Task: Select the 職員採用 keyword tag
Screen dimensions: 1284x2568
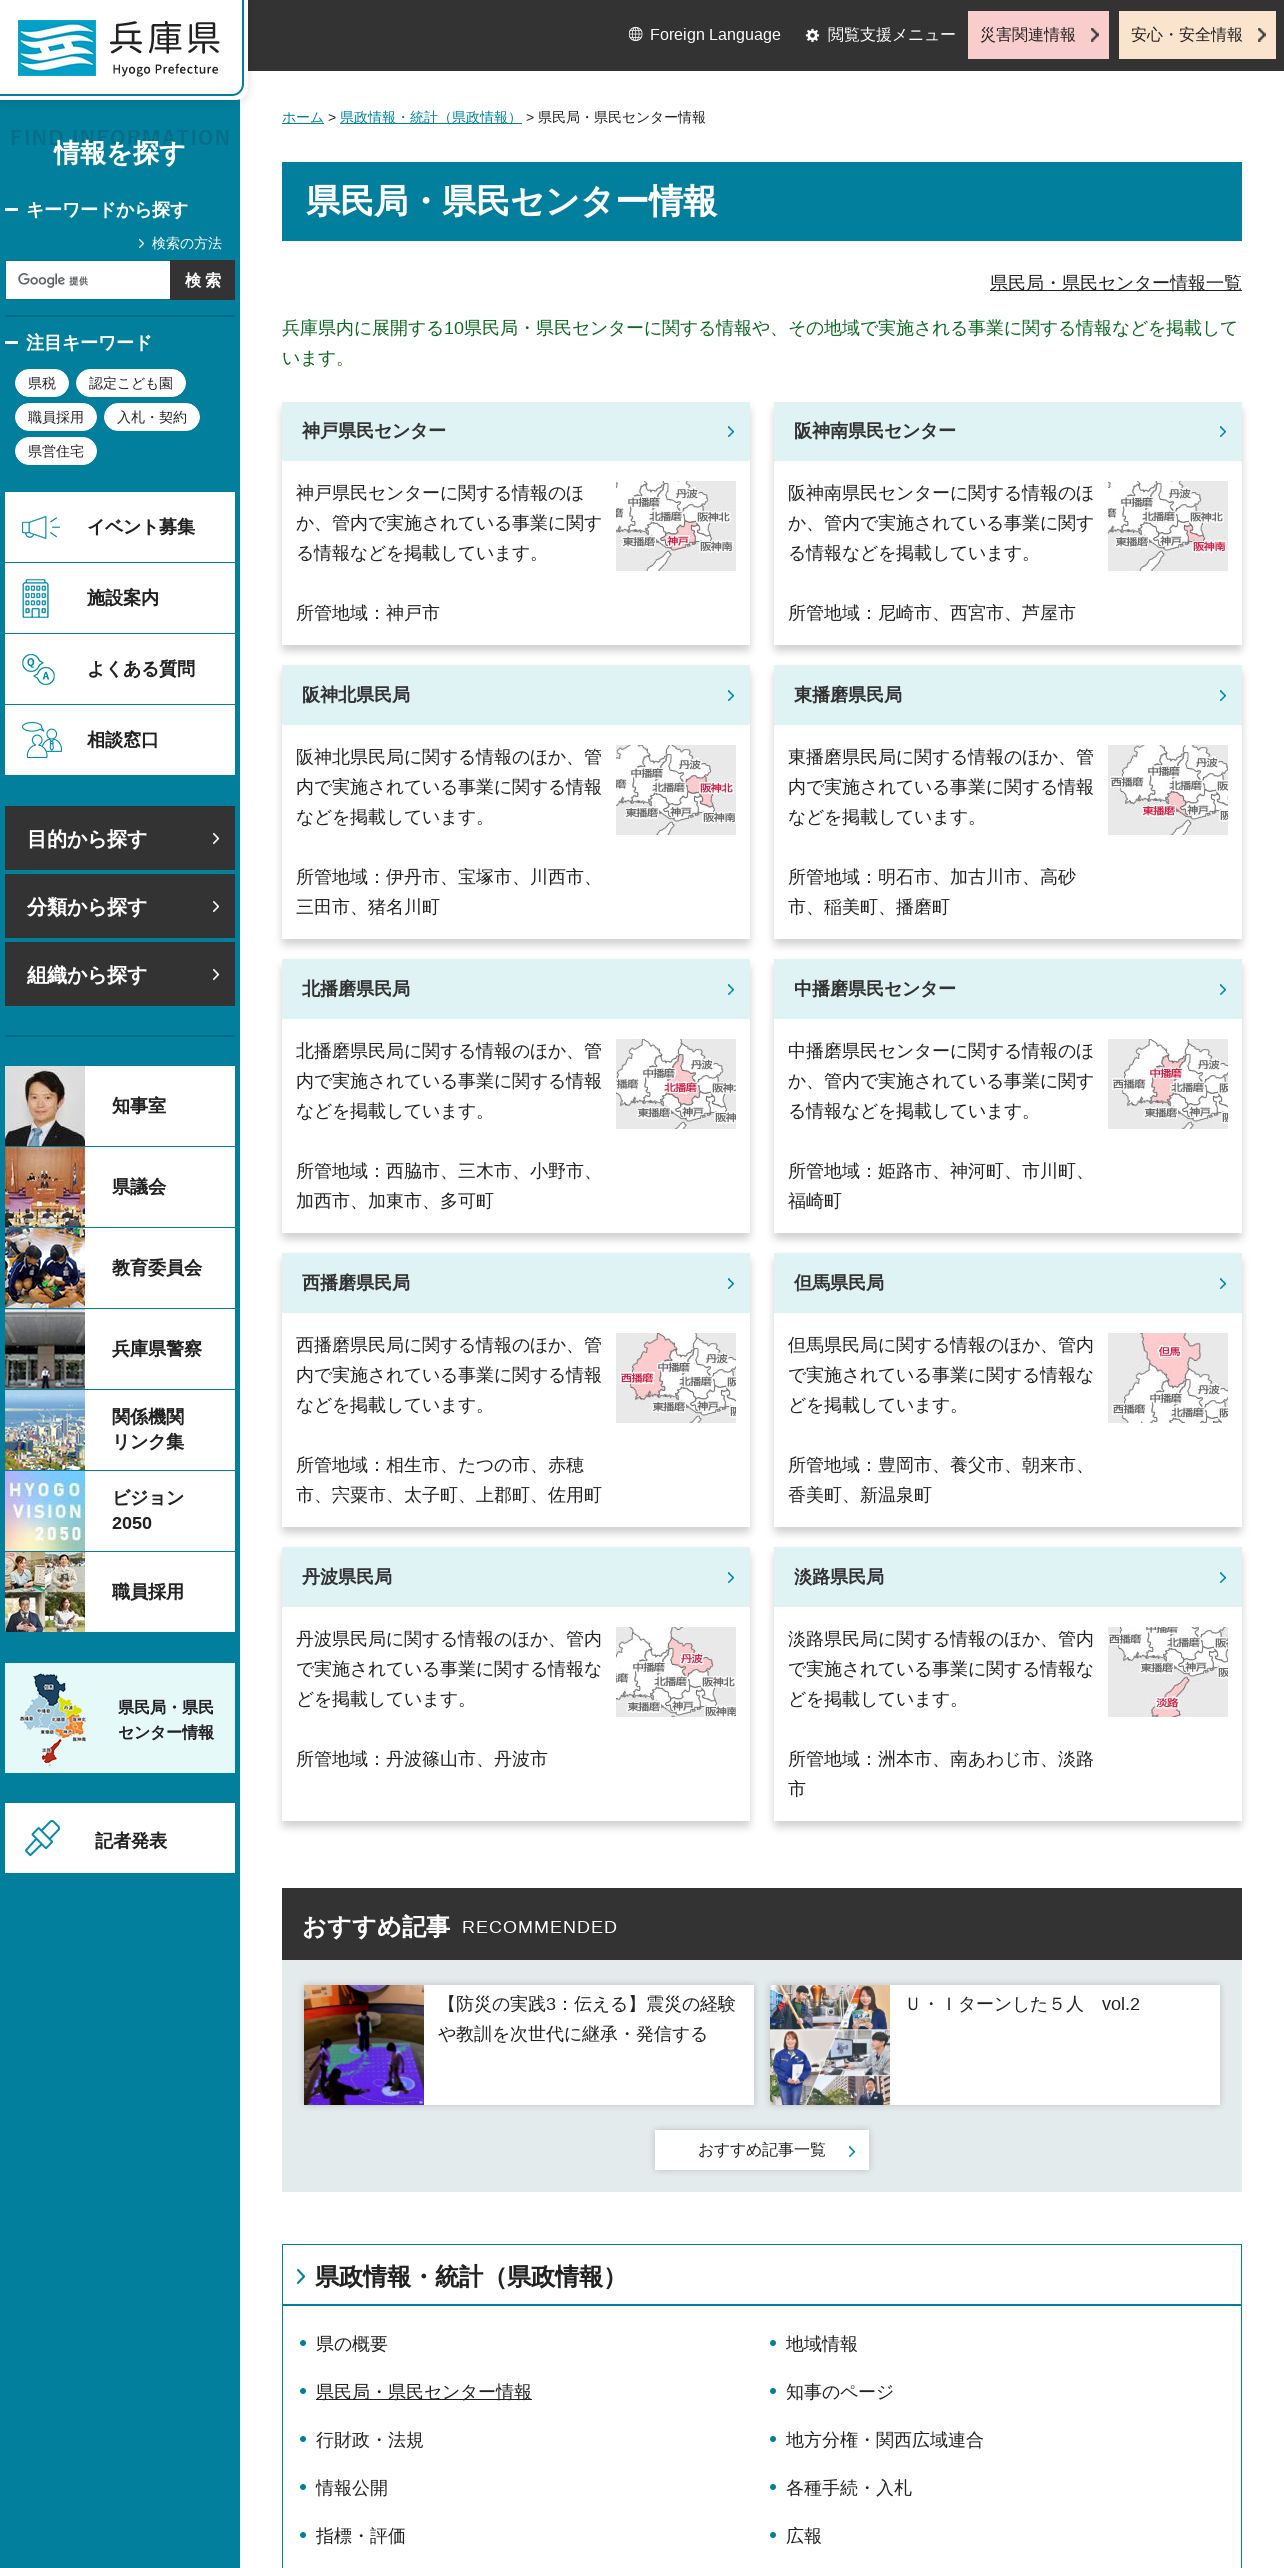Action: [x=56, y=417]
